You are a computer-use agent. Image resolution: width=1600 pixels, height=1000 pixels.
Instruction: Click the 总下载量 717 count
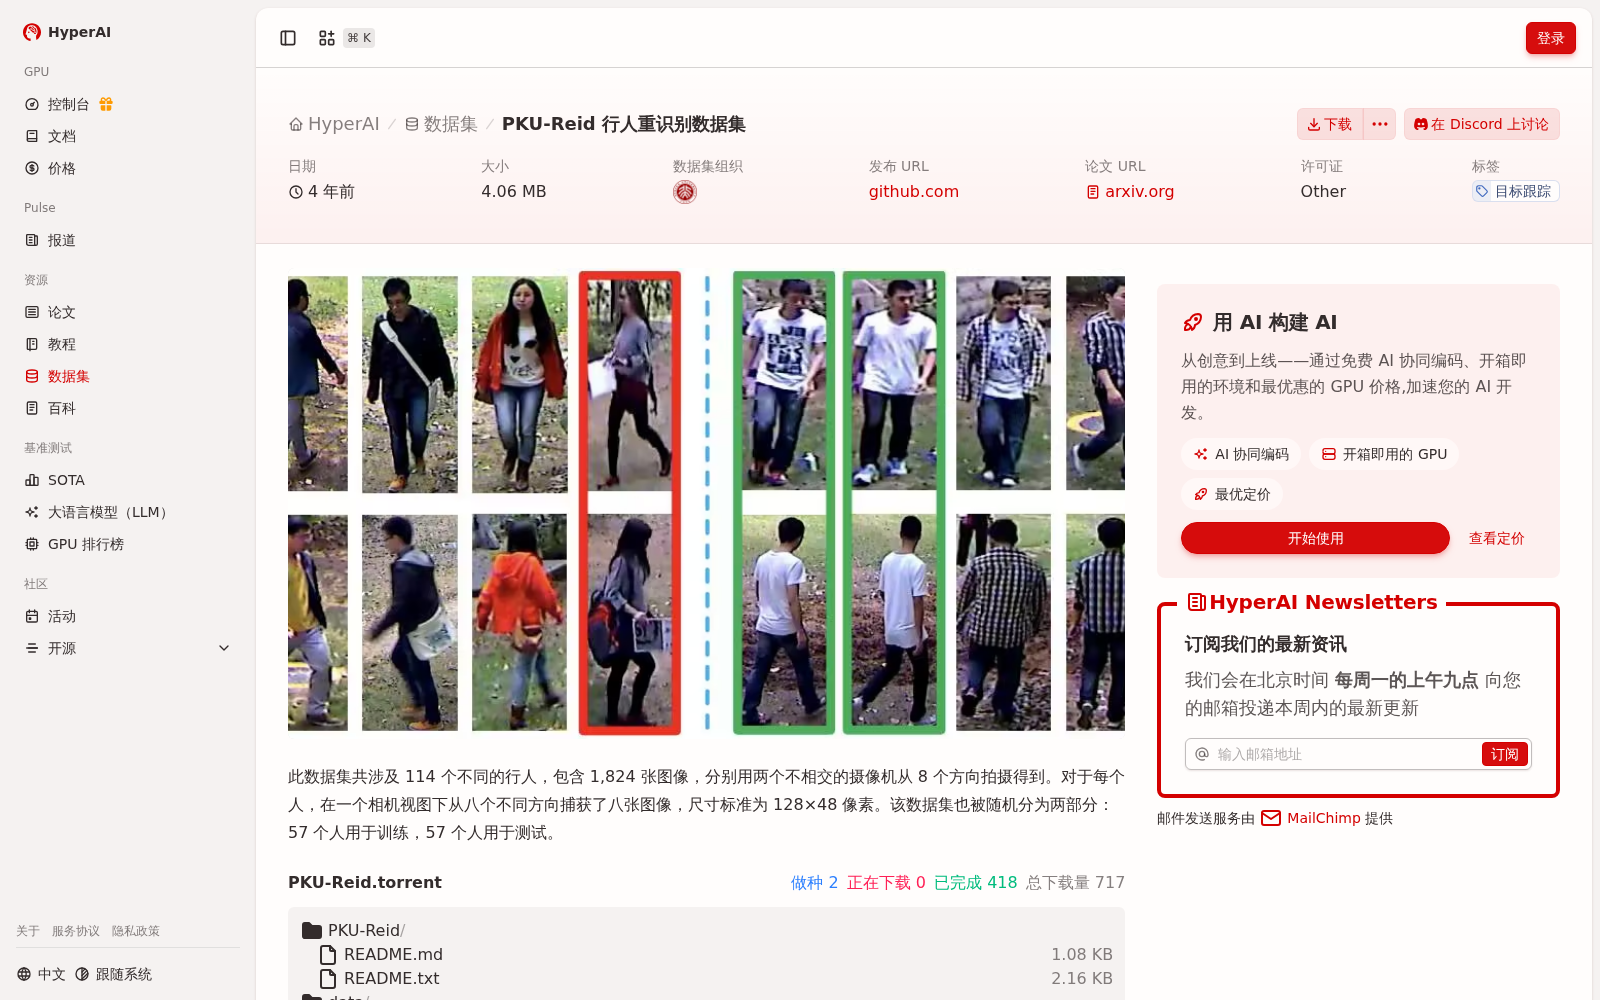[1075, 882]
